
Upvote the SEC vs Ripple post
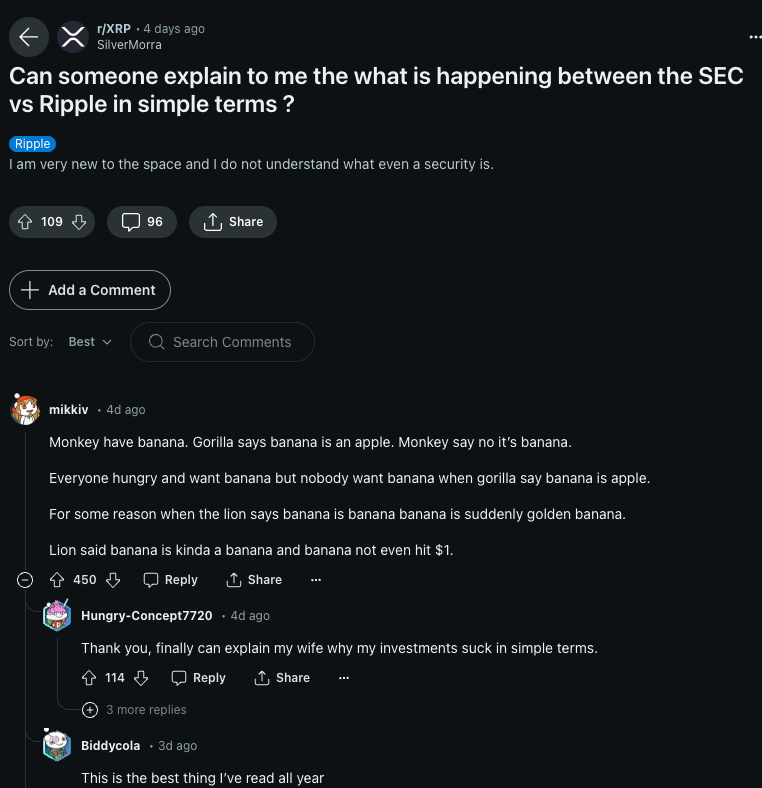point(26,222)
